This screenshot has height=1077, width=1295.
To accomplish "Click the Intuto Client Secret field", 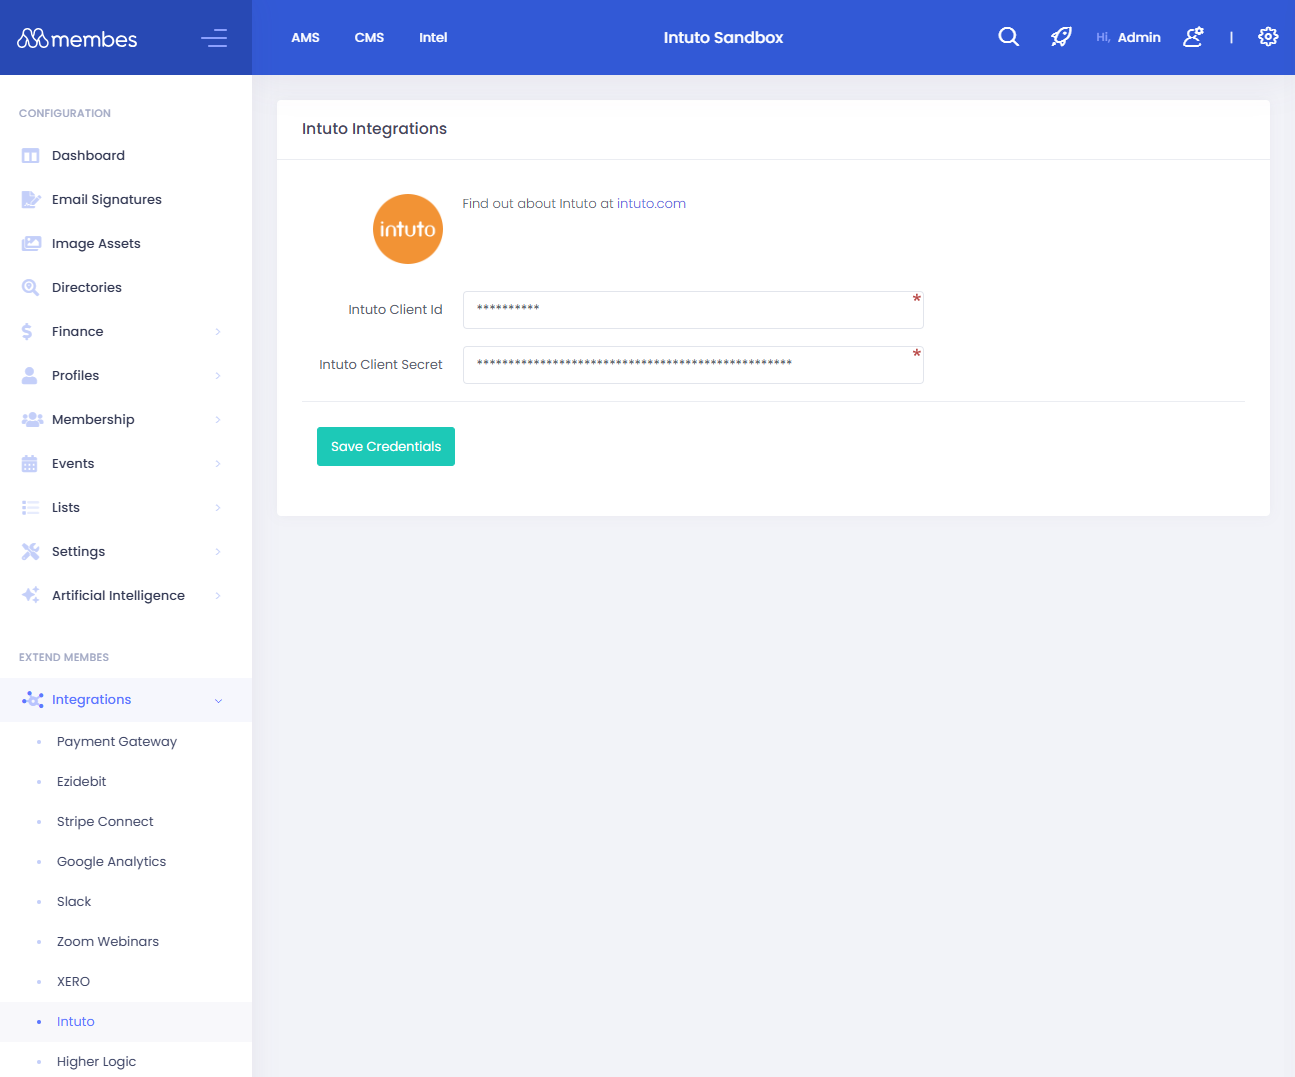I will tap(692, 365).
